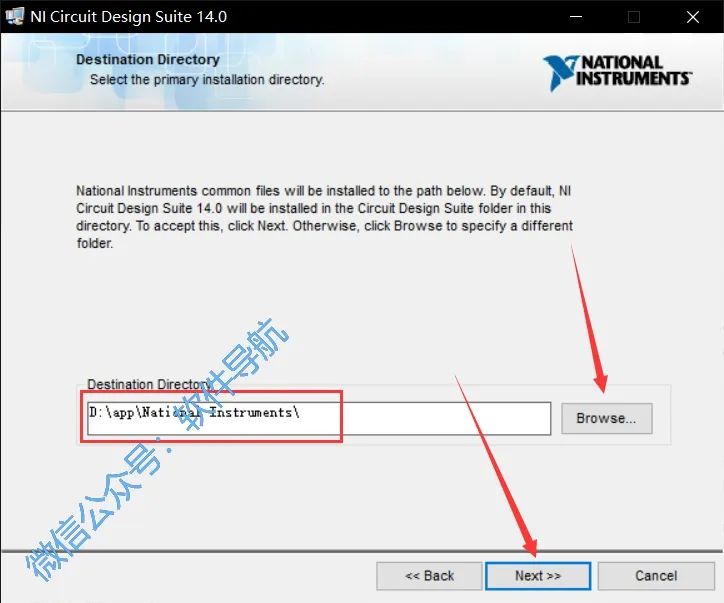Screen dimensions: 724x603
Task: Minimize the NI Circuit Design Suite window
Action: 576,17
